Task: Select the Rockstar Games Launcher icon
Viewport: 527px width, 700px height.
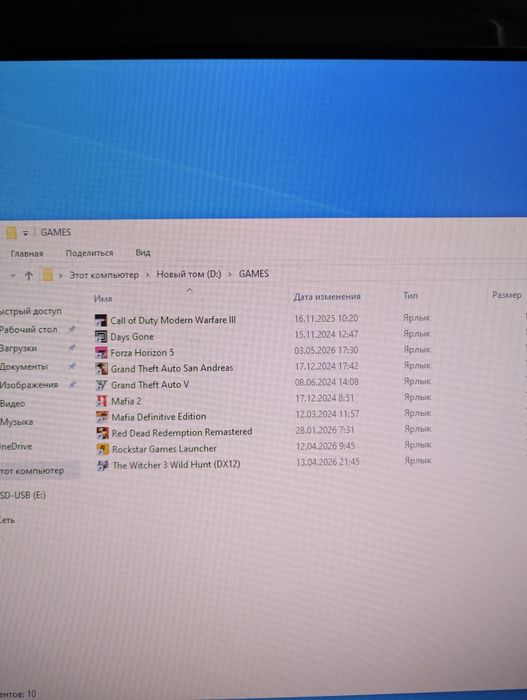Action: coord(103,449)
